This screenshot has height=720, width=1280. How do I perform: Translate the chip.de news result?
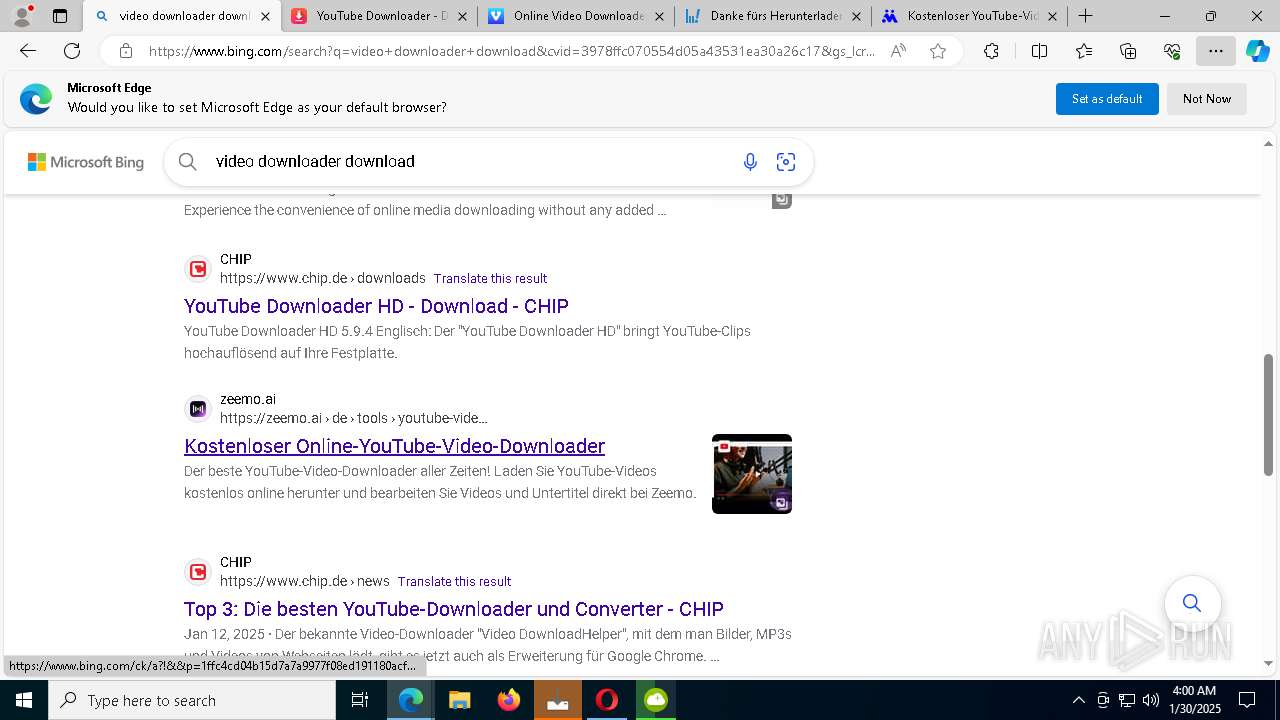(x=454, y=582)
